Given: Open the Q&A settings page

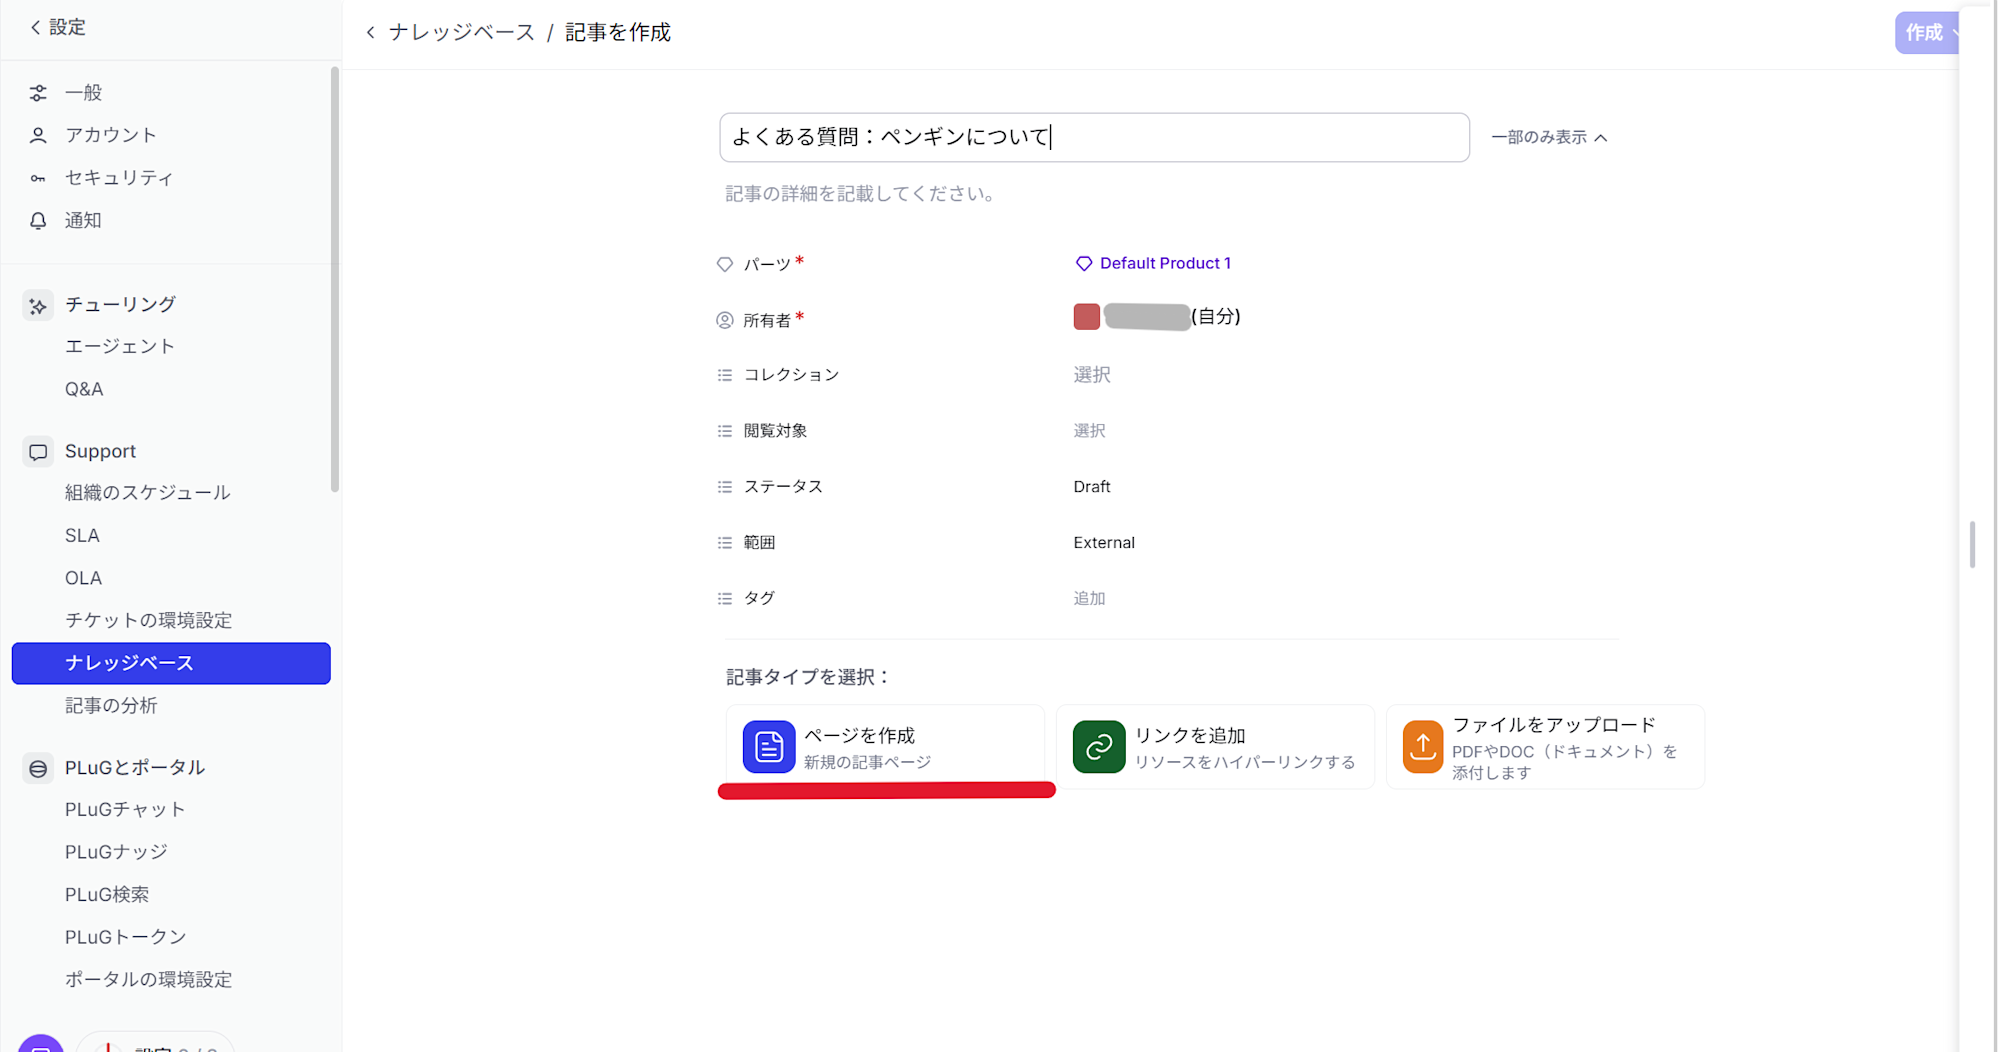Looking at the screenshot, I should click(84, 390).
